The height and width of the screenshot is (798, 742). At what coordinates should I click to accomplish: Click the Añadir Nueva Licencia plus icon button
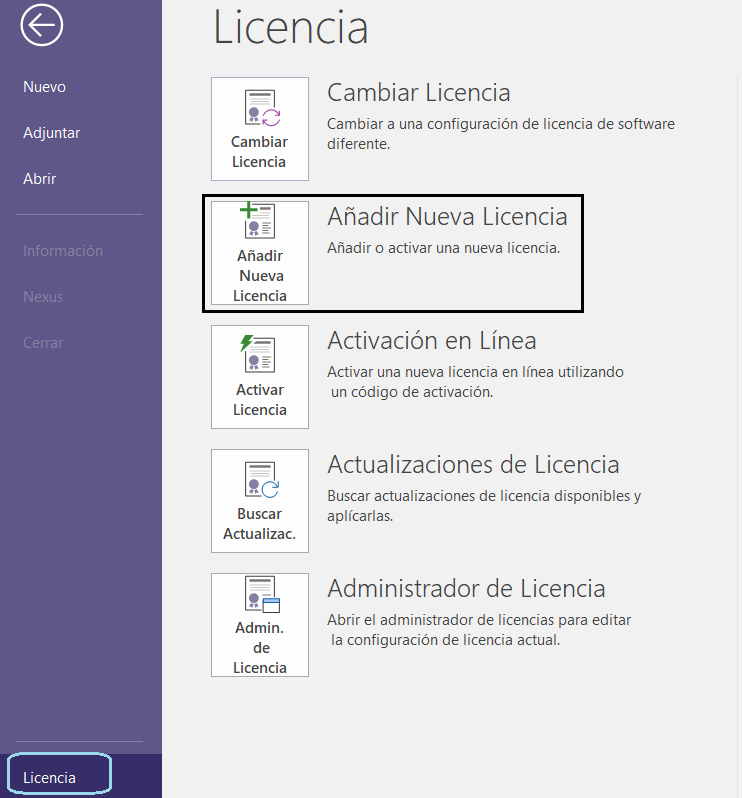260,253
